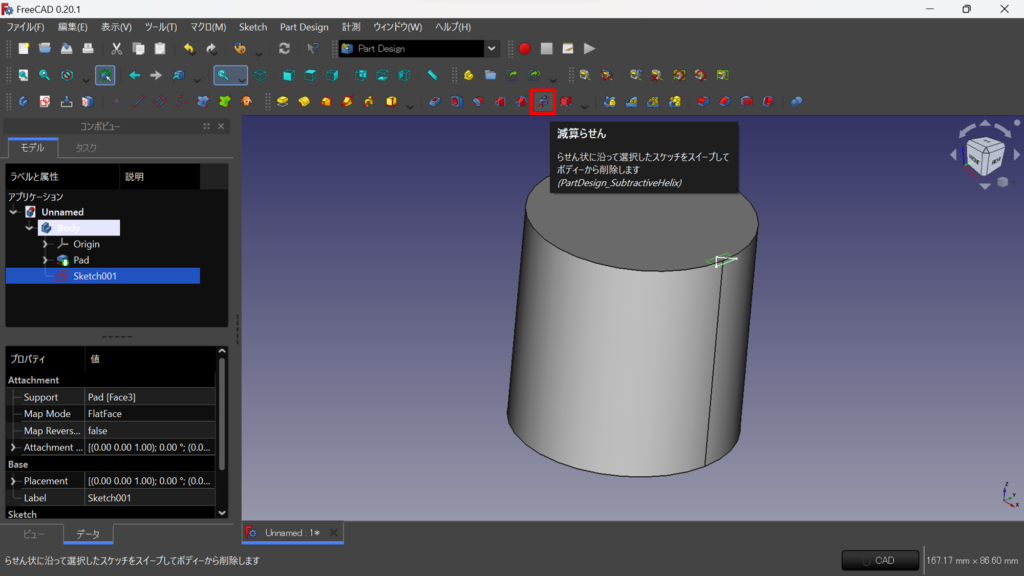Cut the selection with the scissors icon

coord(116,49)
